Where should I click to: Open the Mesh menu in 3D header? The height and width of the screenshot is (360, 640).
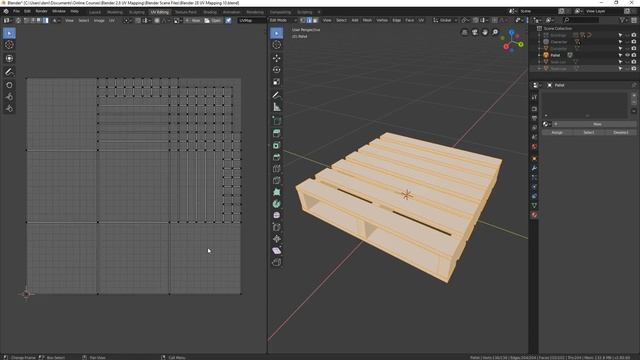pos(367,20)
